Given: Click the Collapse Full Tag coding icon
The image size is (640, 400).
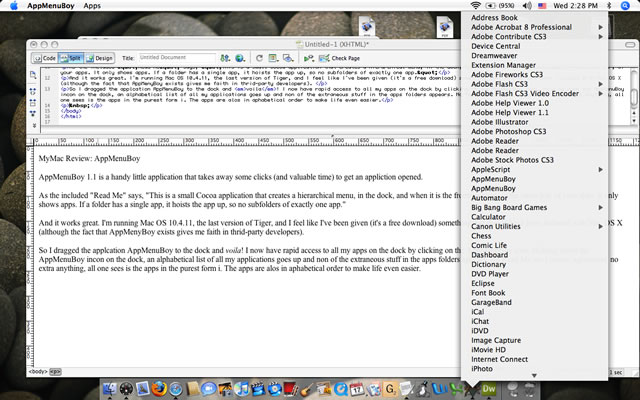Looking at the screenshot, I should pyautogui.click(x=33, y=92).
